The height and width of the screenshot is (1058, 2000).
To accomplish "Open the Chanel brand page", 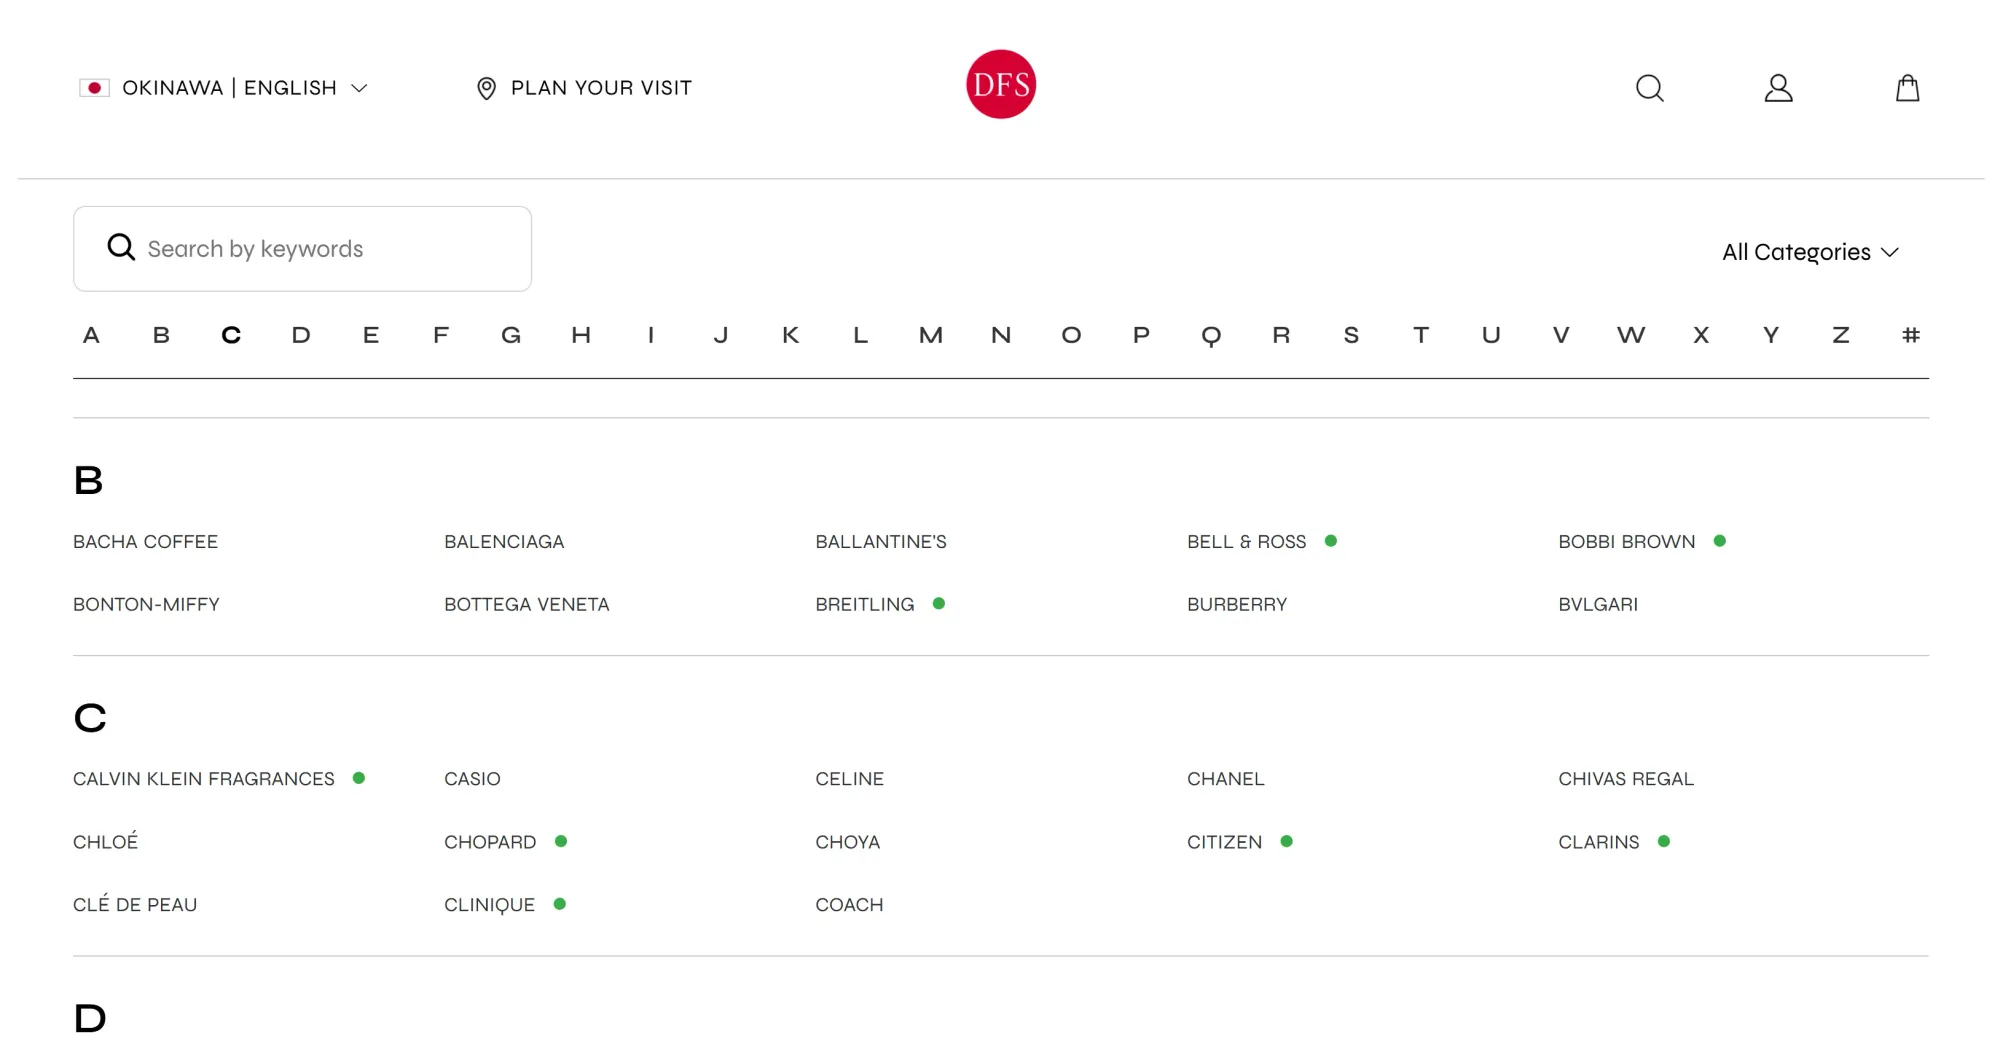I will (x=1226, y=779).
